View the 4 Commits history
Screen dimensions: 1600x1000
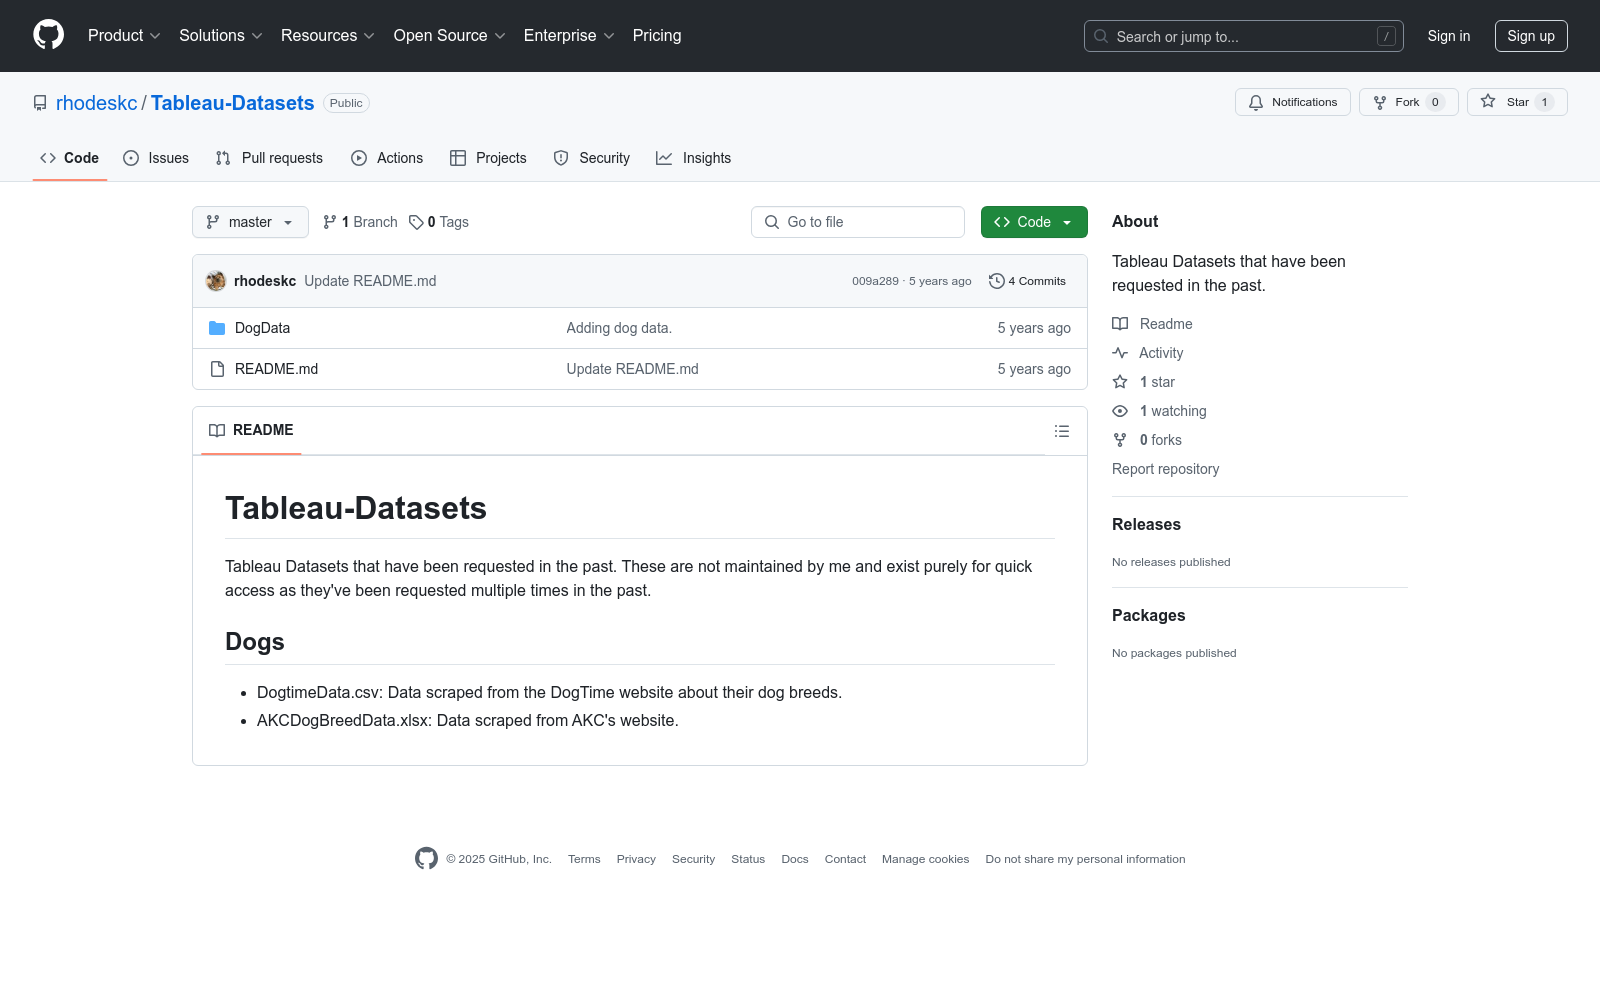tap(1028, 281)
